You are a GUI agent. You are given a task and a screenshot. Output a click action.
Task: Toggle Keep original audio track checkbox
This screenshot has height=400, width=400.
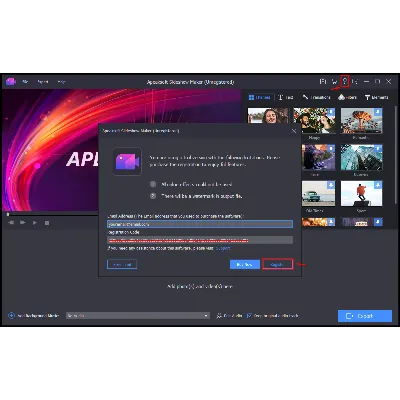pos(249,315)
